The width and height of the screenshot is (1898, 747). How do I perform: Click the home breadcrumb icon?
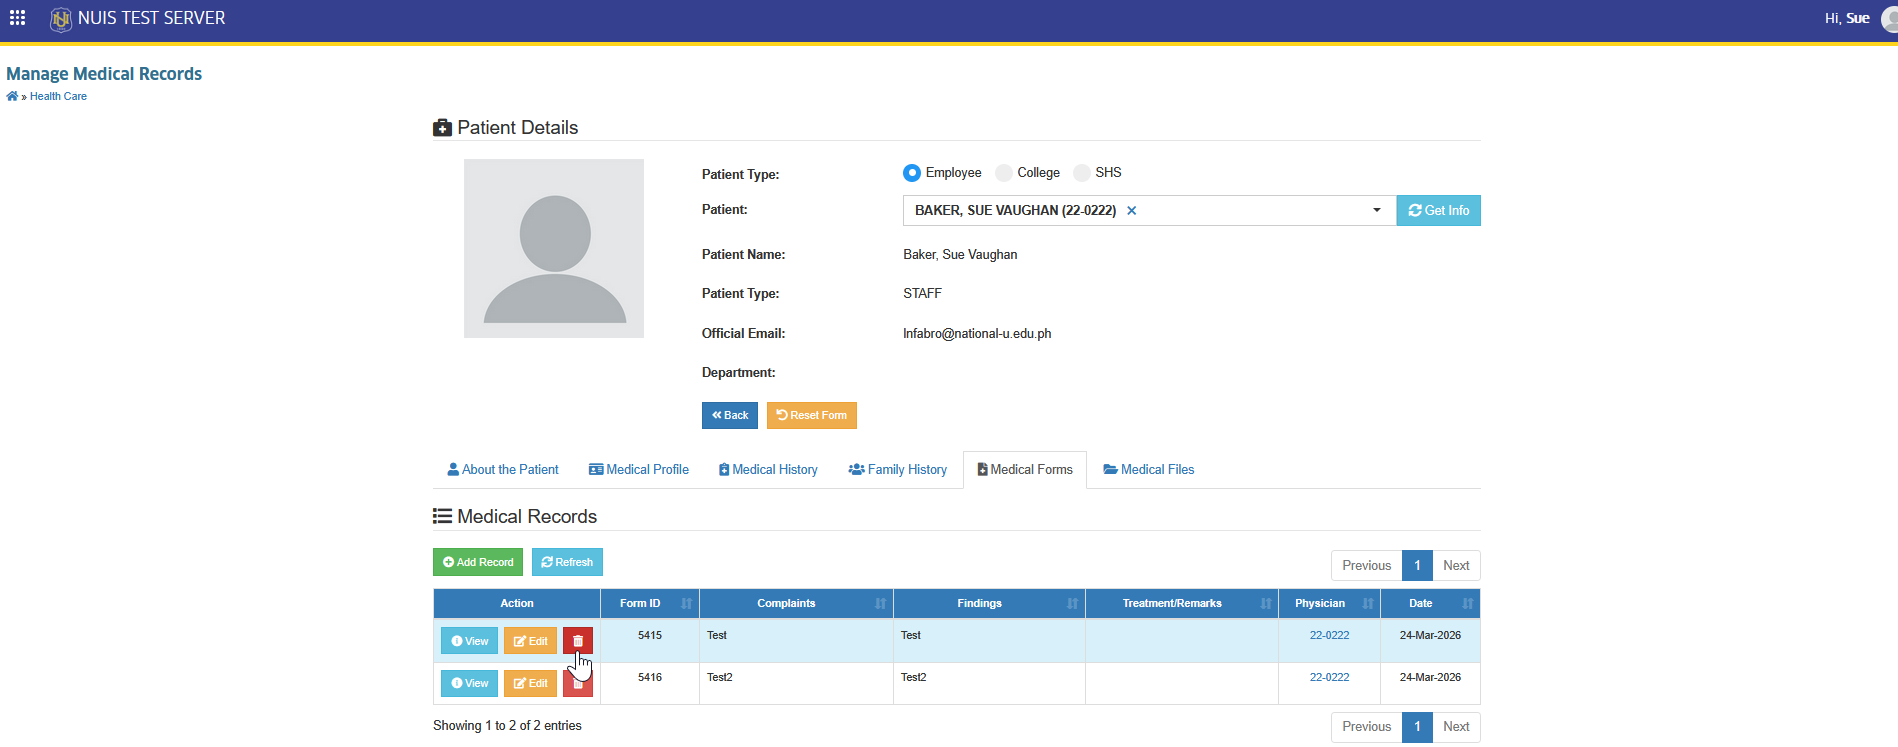(12, 96)
